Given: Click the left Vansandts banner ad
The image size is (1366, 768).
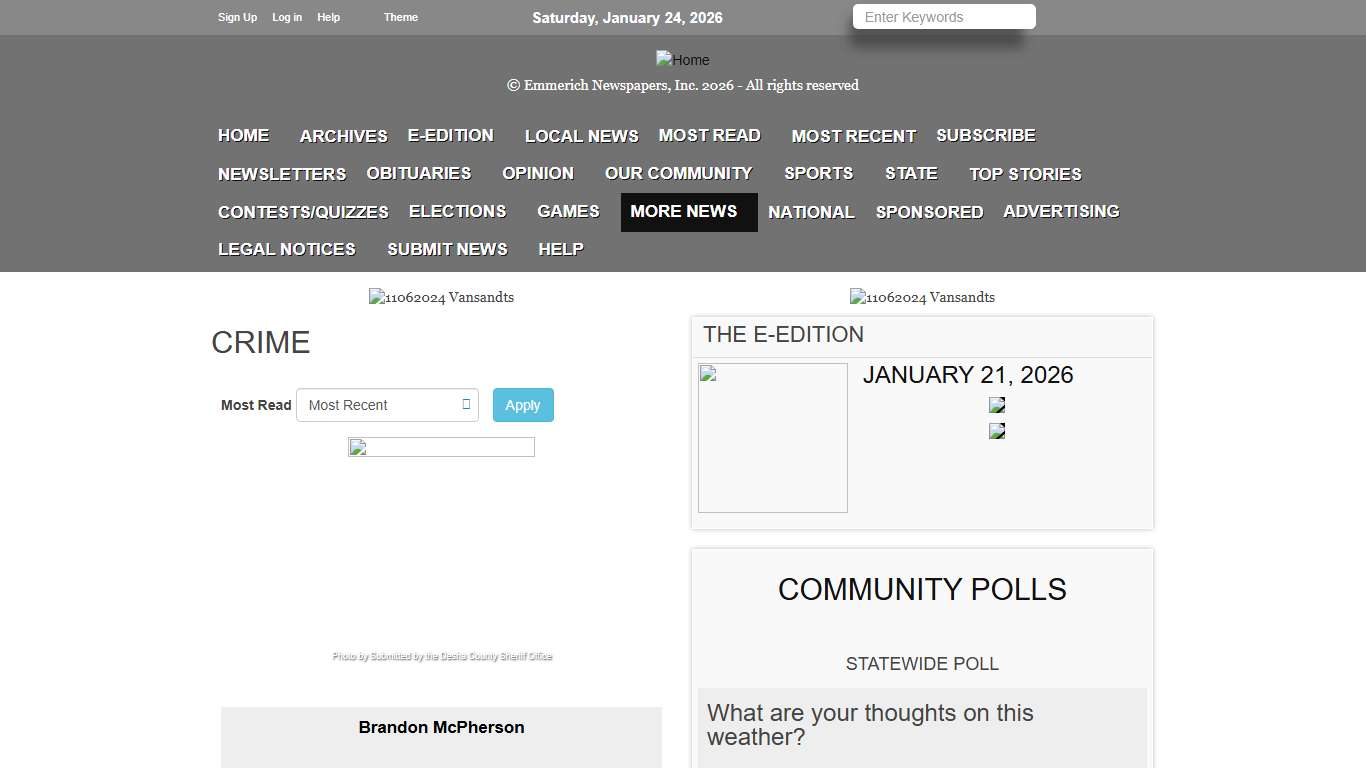Looking at the screenshot, I should click(x=441, y=297).
